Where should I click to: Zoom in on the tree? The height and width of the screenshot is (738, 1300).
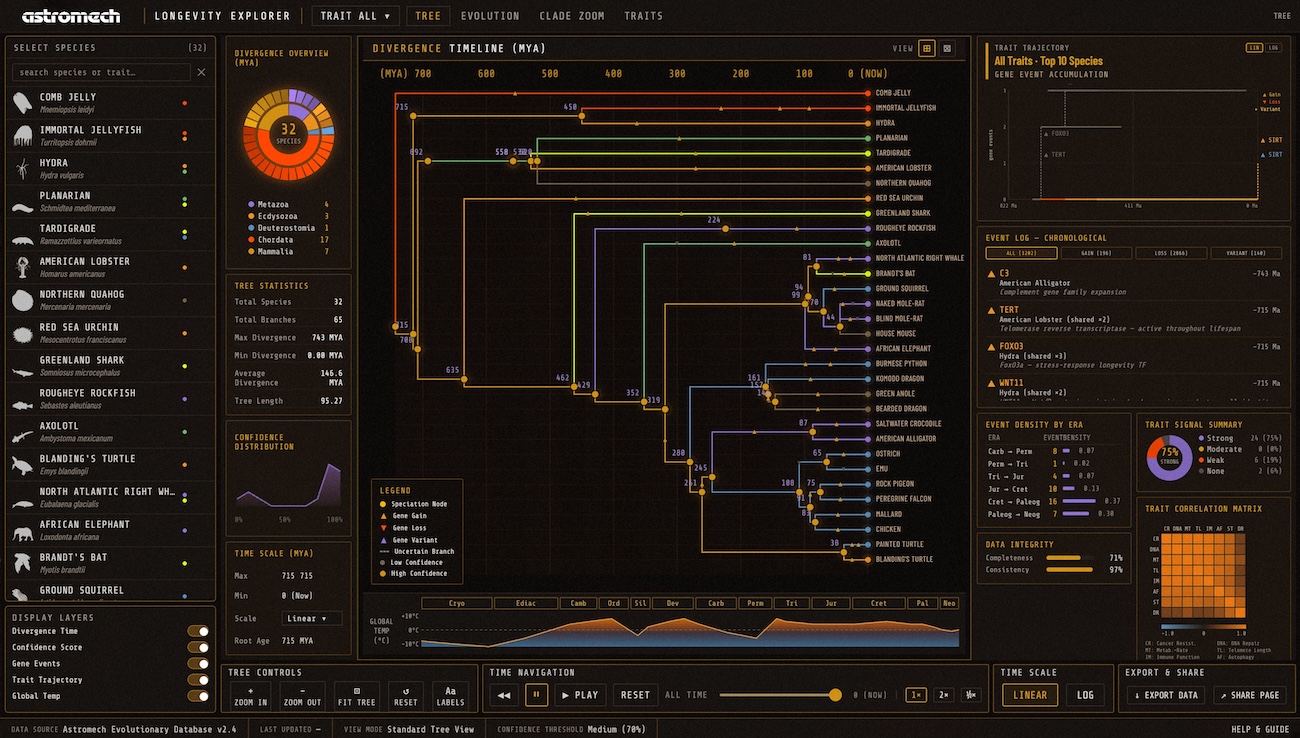tap(250, 696)
